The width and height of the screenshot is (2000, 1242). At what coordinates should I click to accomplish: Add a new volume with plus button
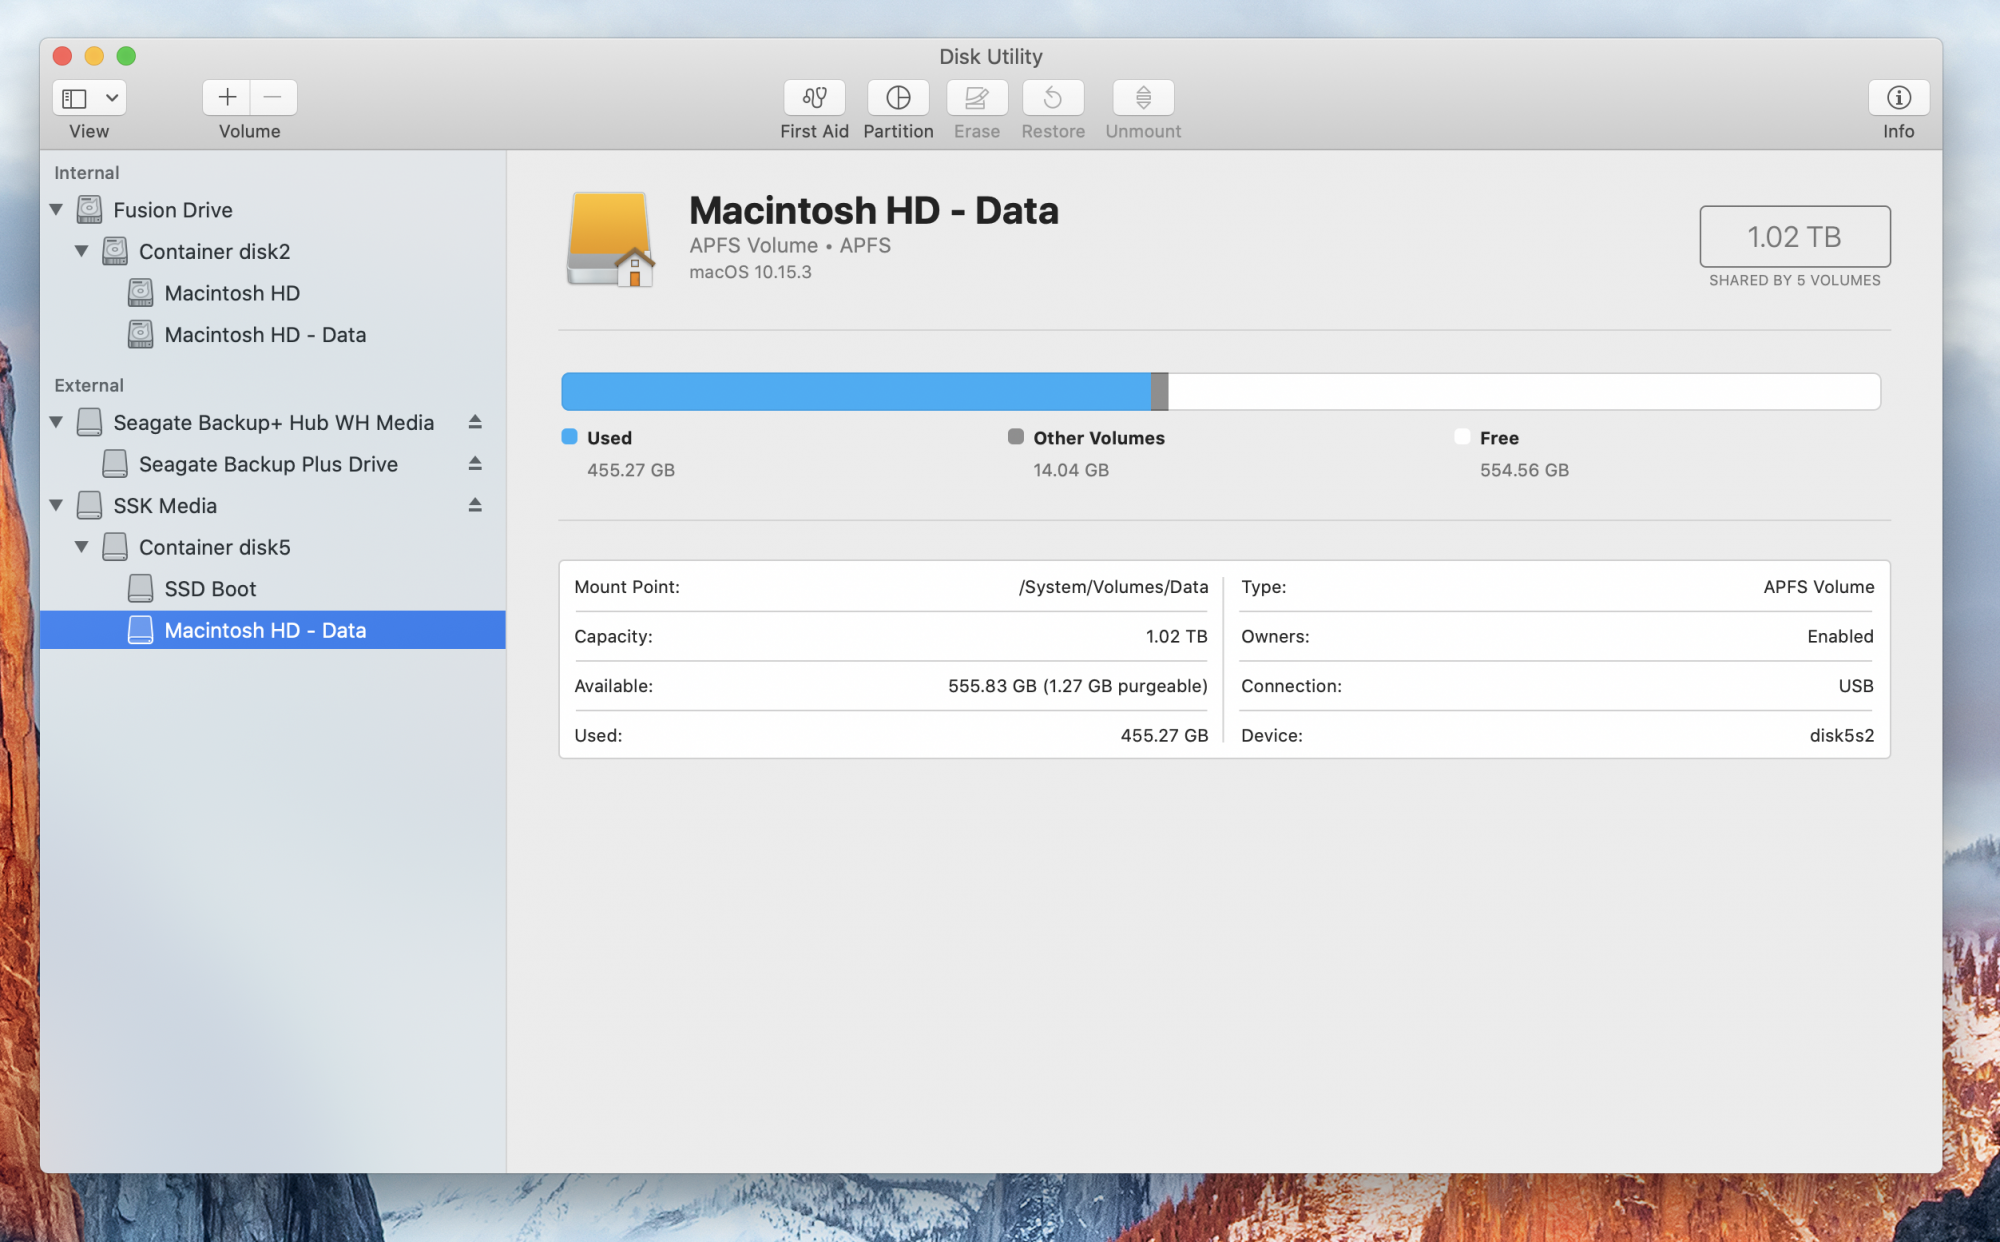(x=227, y=97)
